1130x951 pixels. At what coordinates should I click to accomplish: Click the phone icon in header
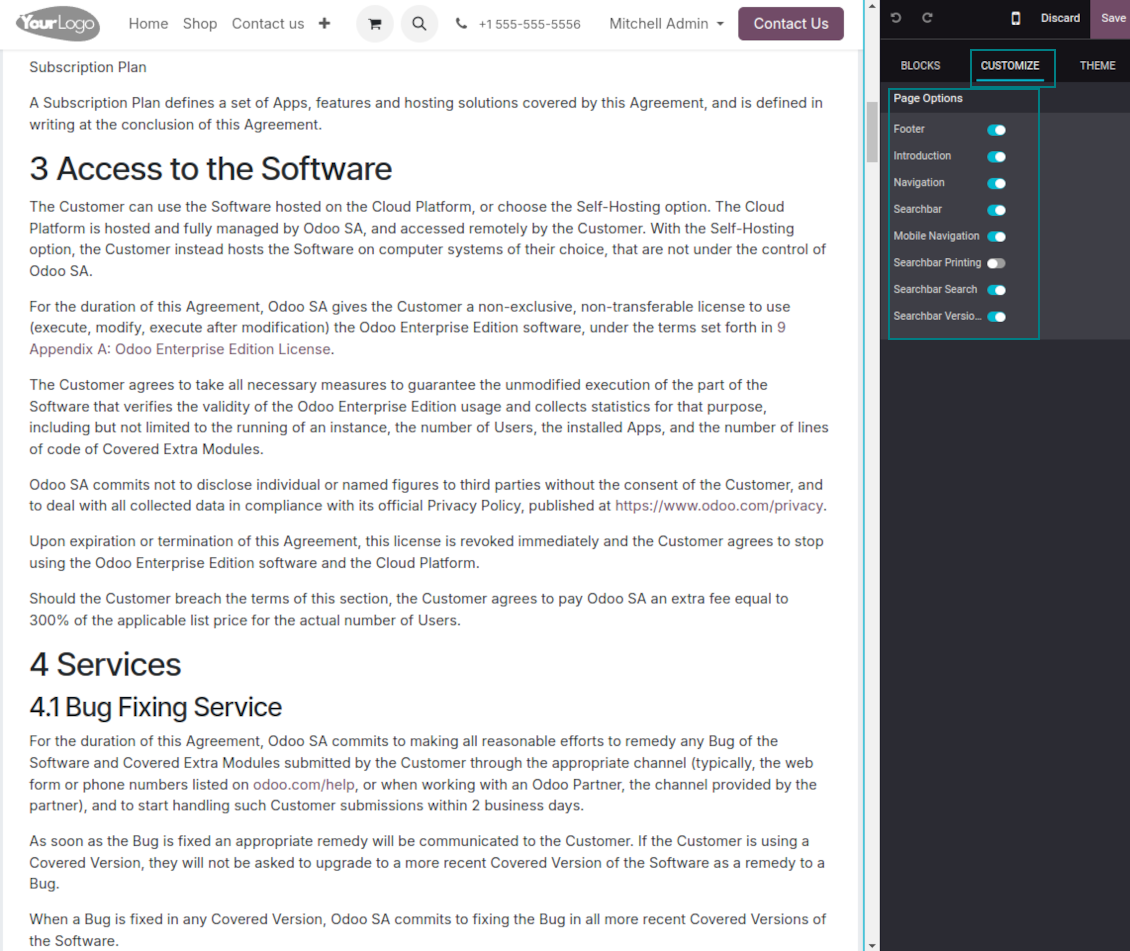(x=461, y=24)
